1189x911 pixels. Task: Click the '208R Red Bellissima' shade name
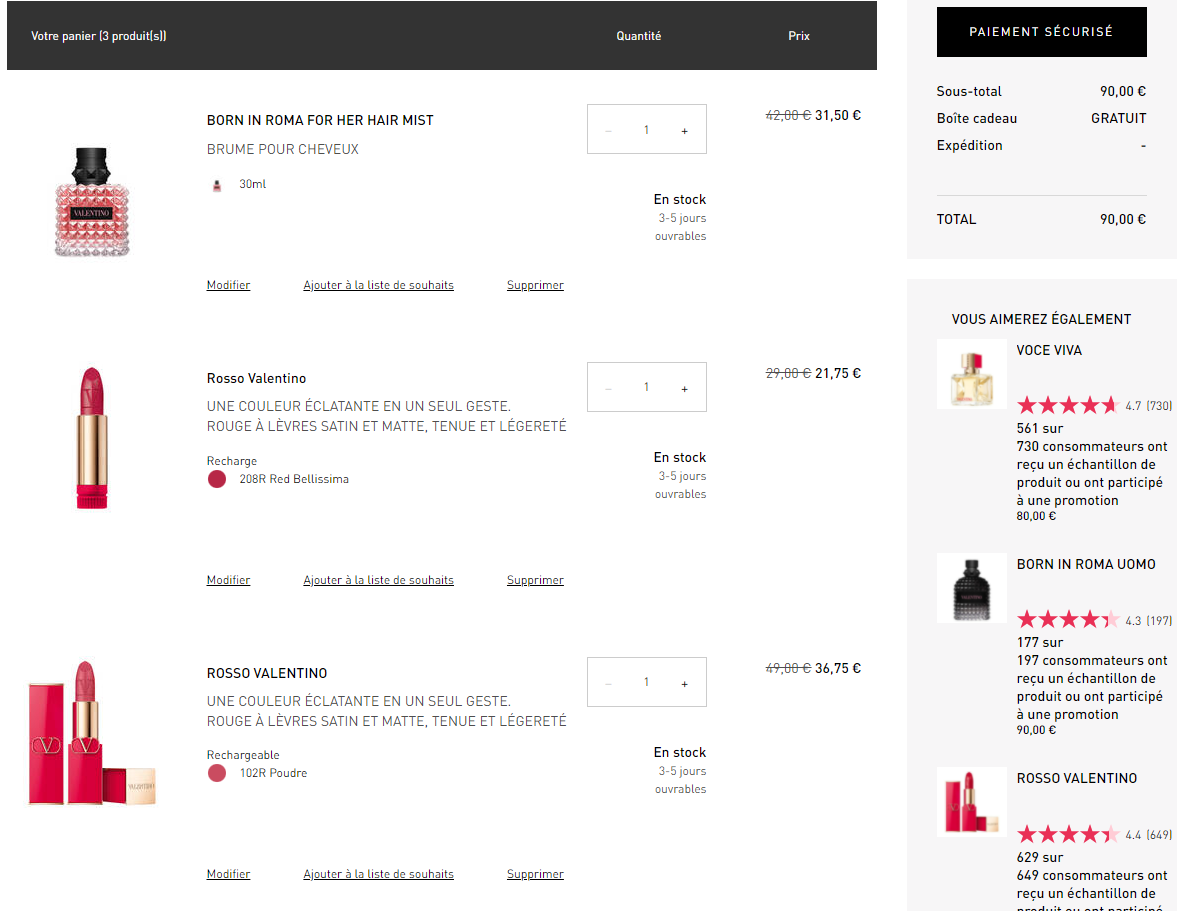(294, 479)
